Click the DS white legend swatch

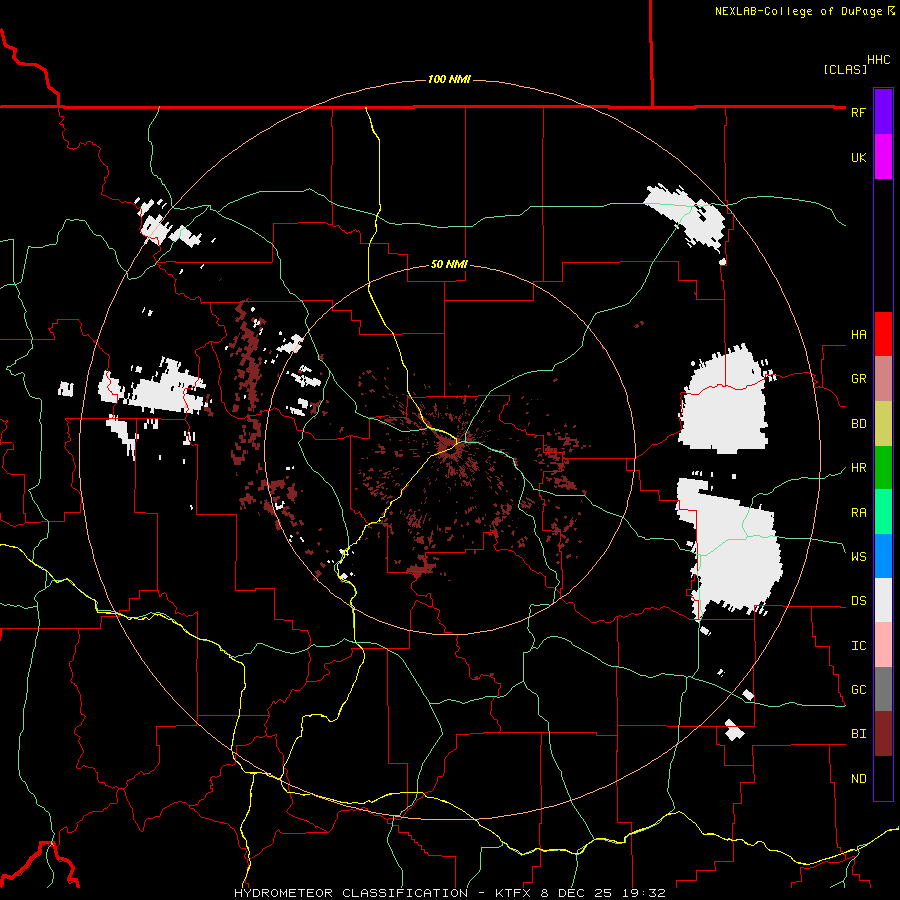pos(883,600)
